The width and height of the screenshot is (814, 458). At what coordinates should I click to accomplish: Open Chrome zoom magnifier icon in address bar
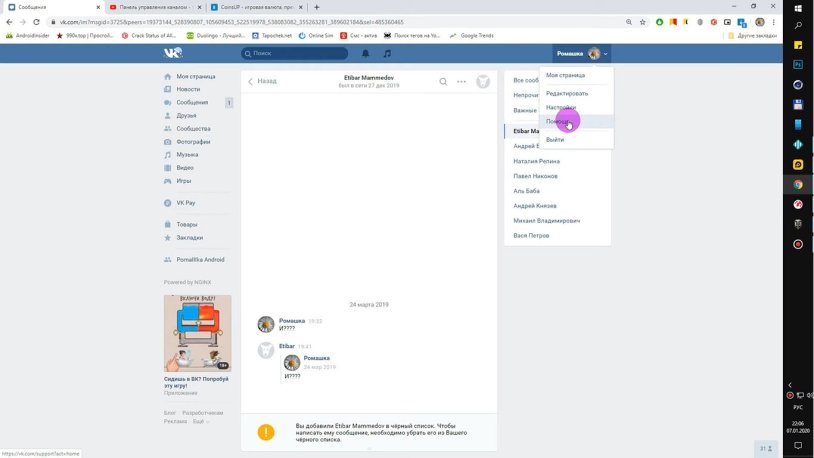coord(629,22)
